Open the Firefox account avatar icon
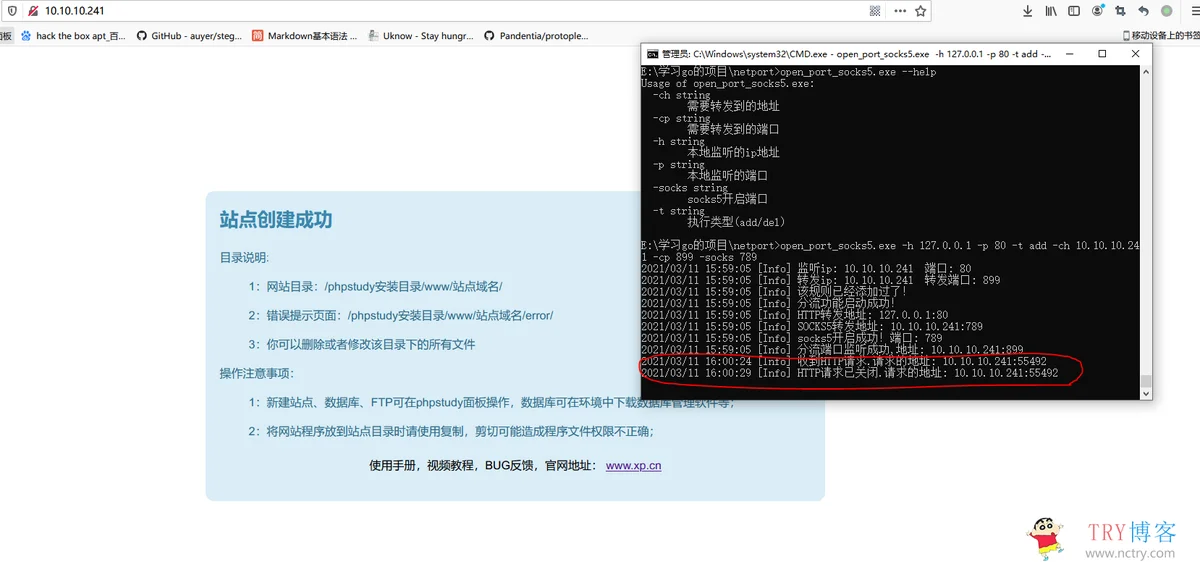The width and height of the screenshot is (1200, 562). click(1098, 11)
